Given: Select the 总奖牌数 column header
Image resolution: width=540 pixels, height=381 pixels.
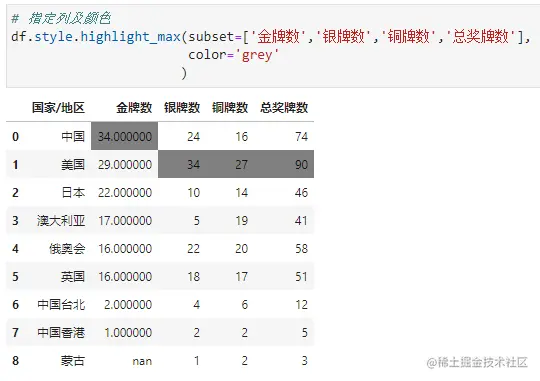Looking at the screenshot, I should click(284, 107).
